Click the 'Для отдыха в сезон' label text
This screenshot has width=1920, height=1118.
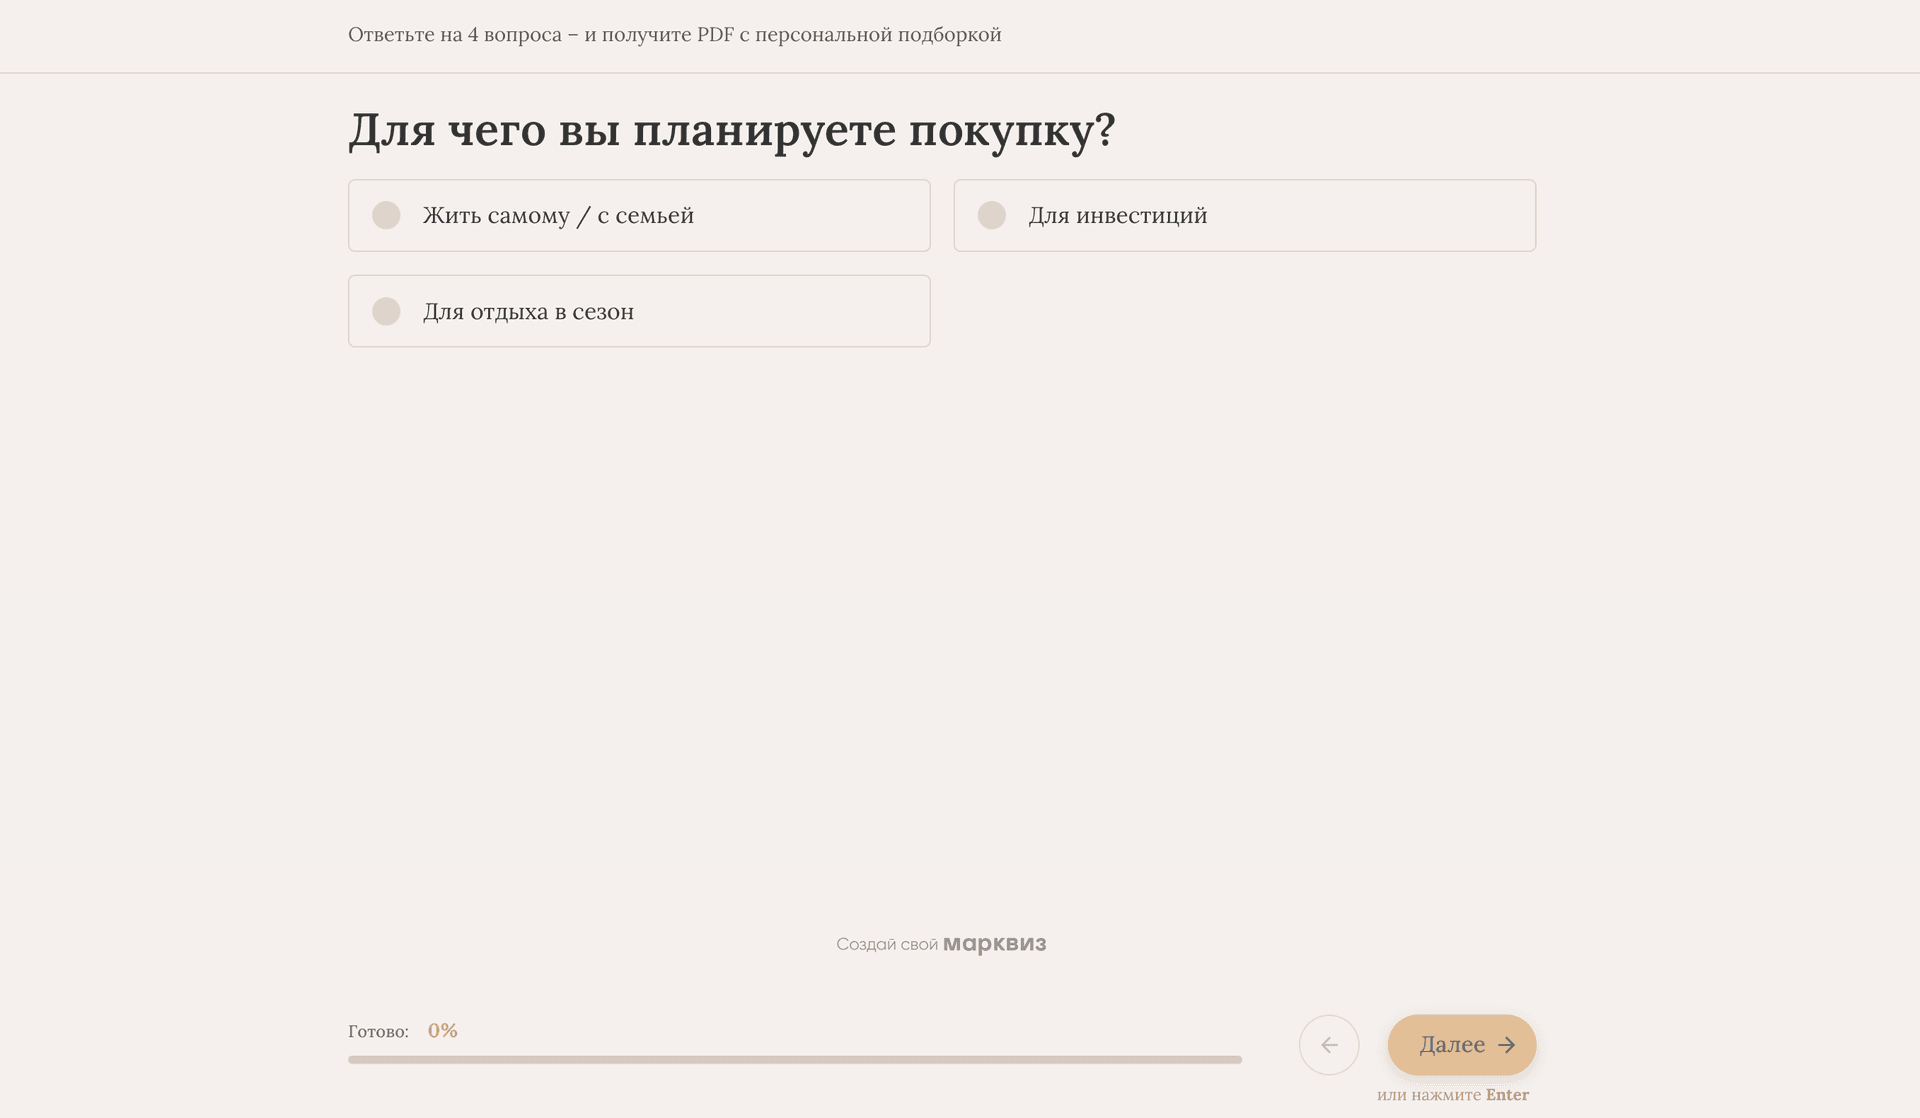click(527, 312)
